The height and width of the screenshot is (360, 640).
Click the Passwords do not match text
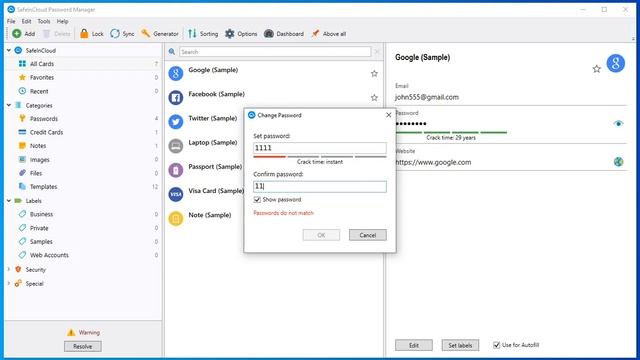pos(283,213)
